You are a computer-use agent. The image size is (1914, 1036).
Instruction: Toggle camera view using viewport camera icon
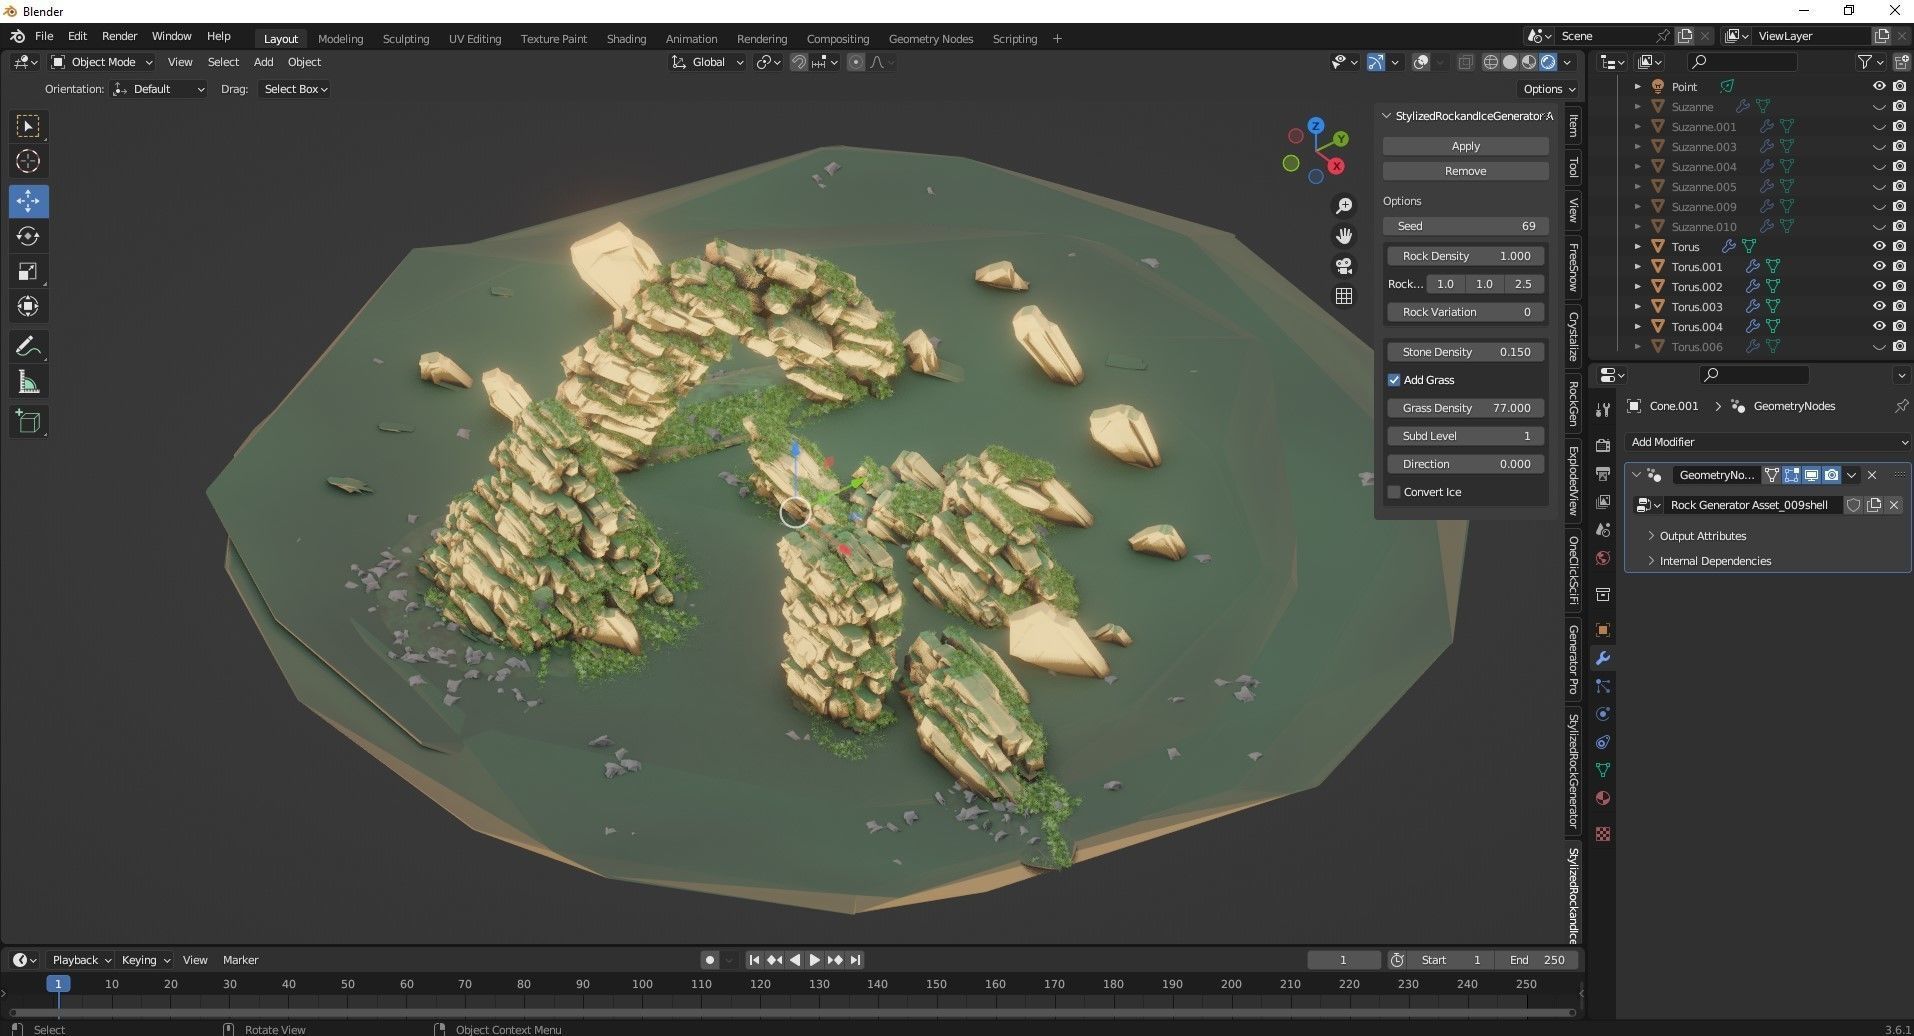[x=1344, y=266]
